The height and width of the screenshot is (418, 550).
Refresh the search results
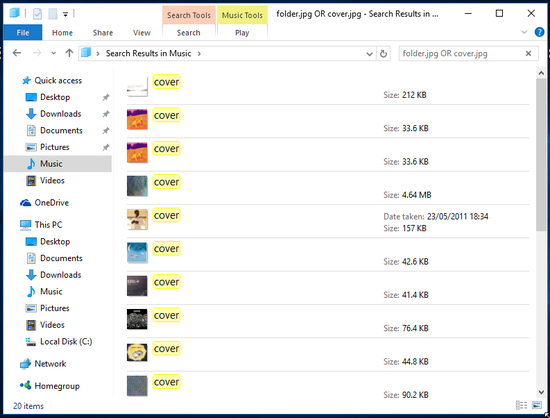(x=383, y=54)
